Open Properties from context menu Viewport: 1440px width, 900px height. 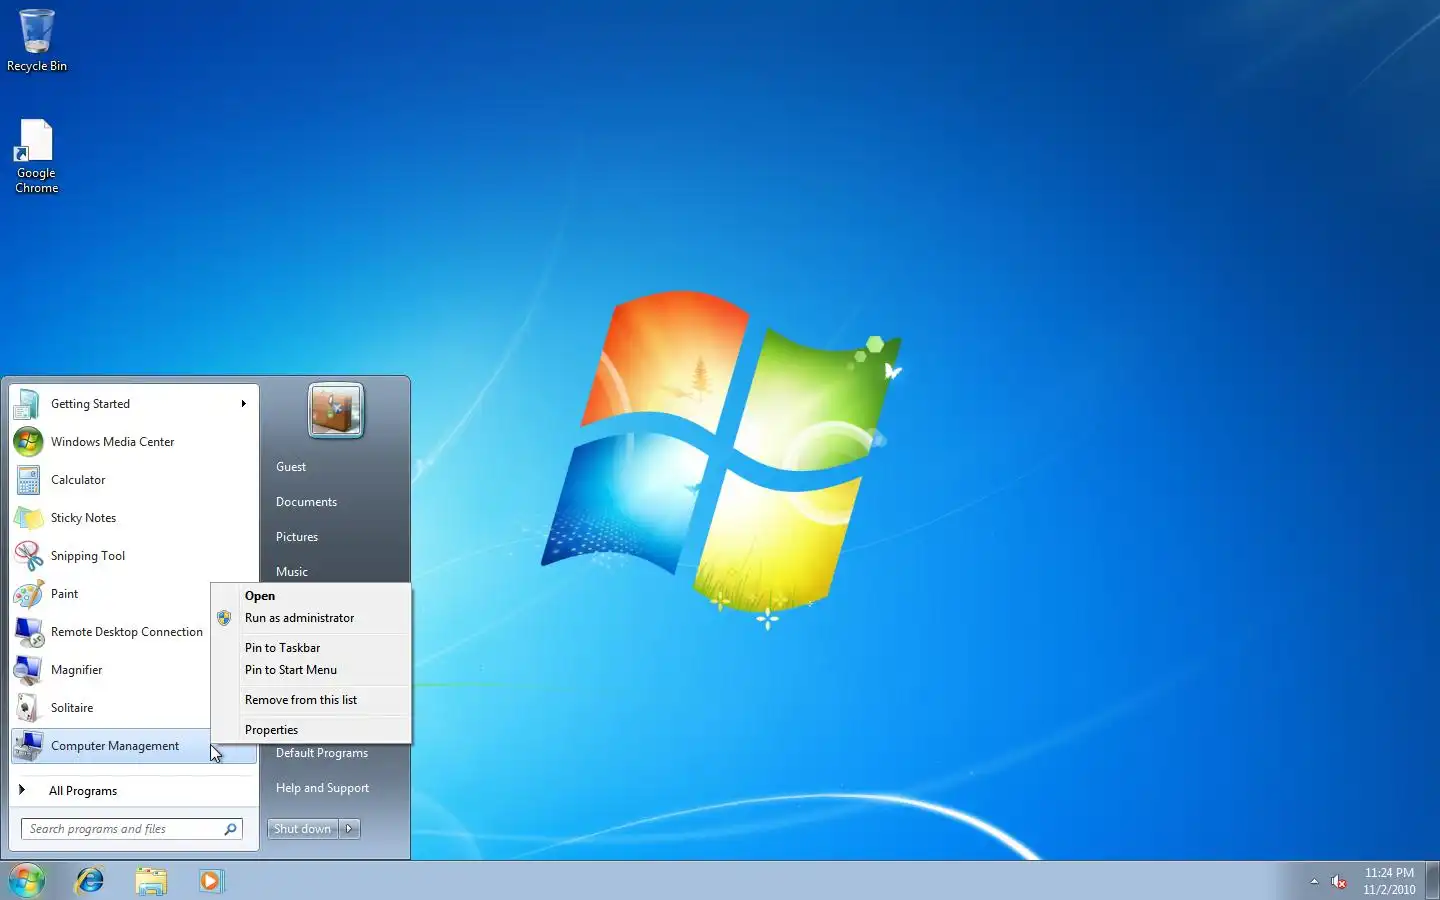(271, 730)
